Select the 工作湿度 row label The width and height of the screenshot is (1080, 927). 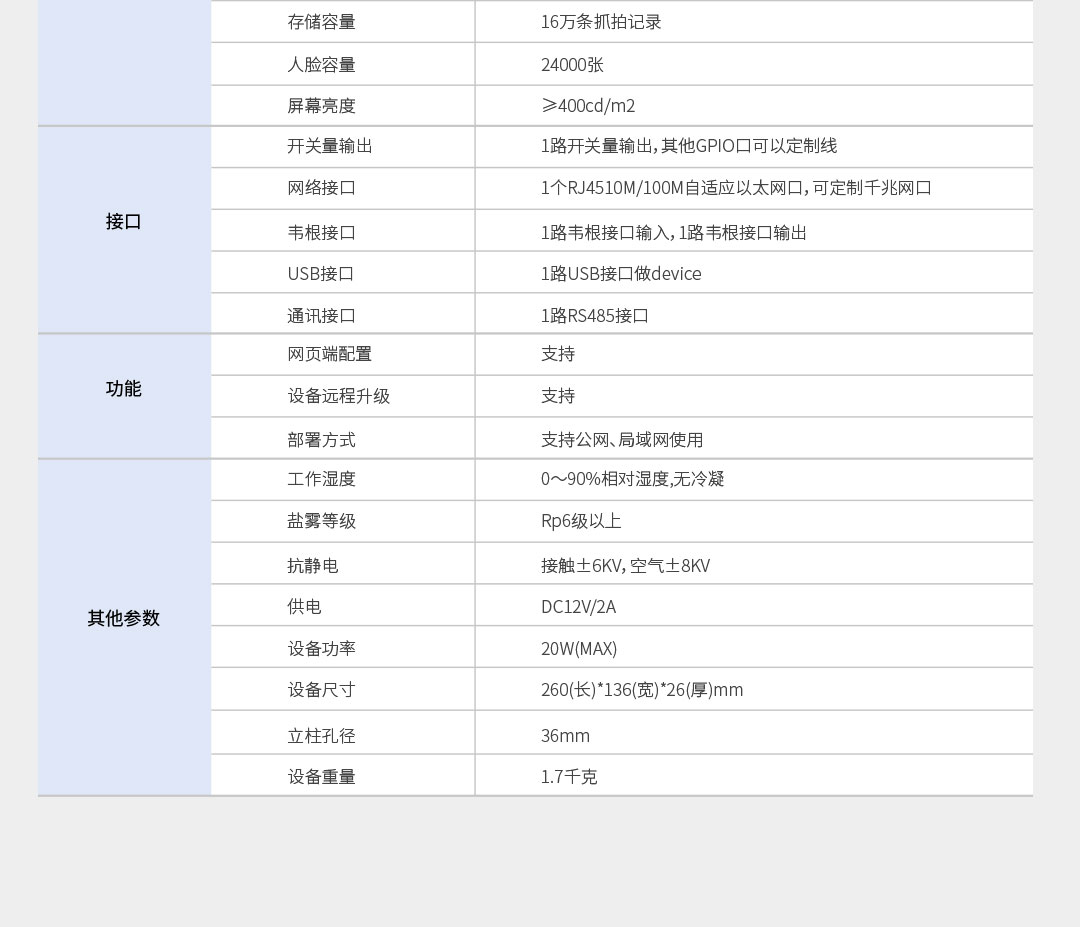(321, 479)
